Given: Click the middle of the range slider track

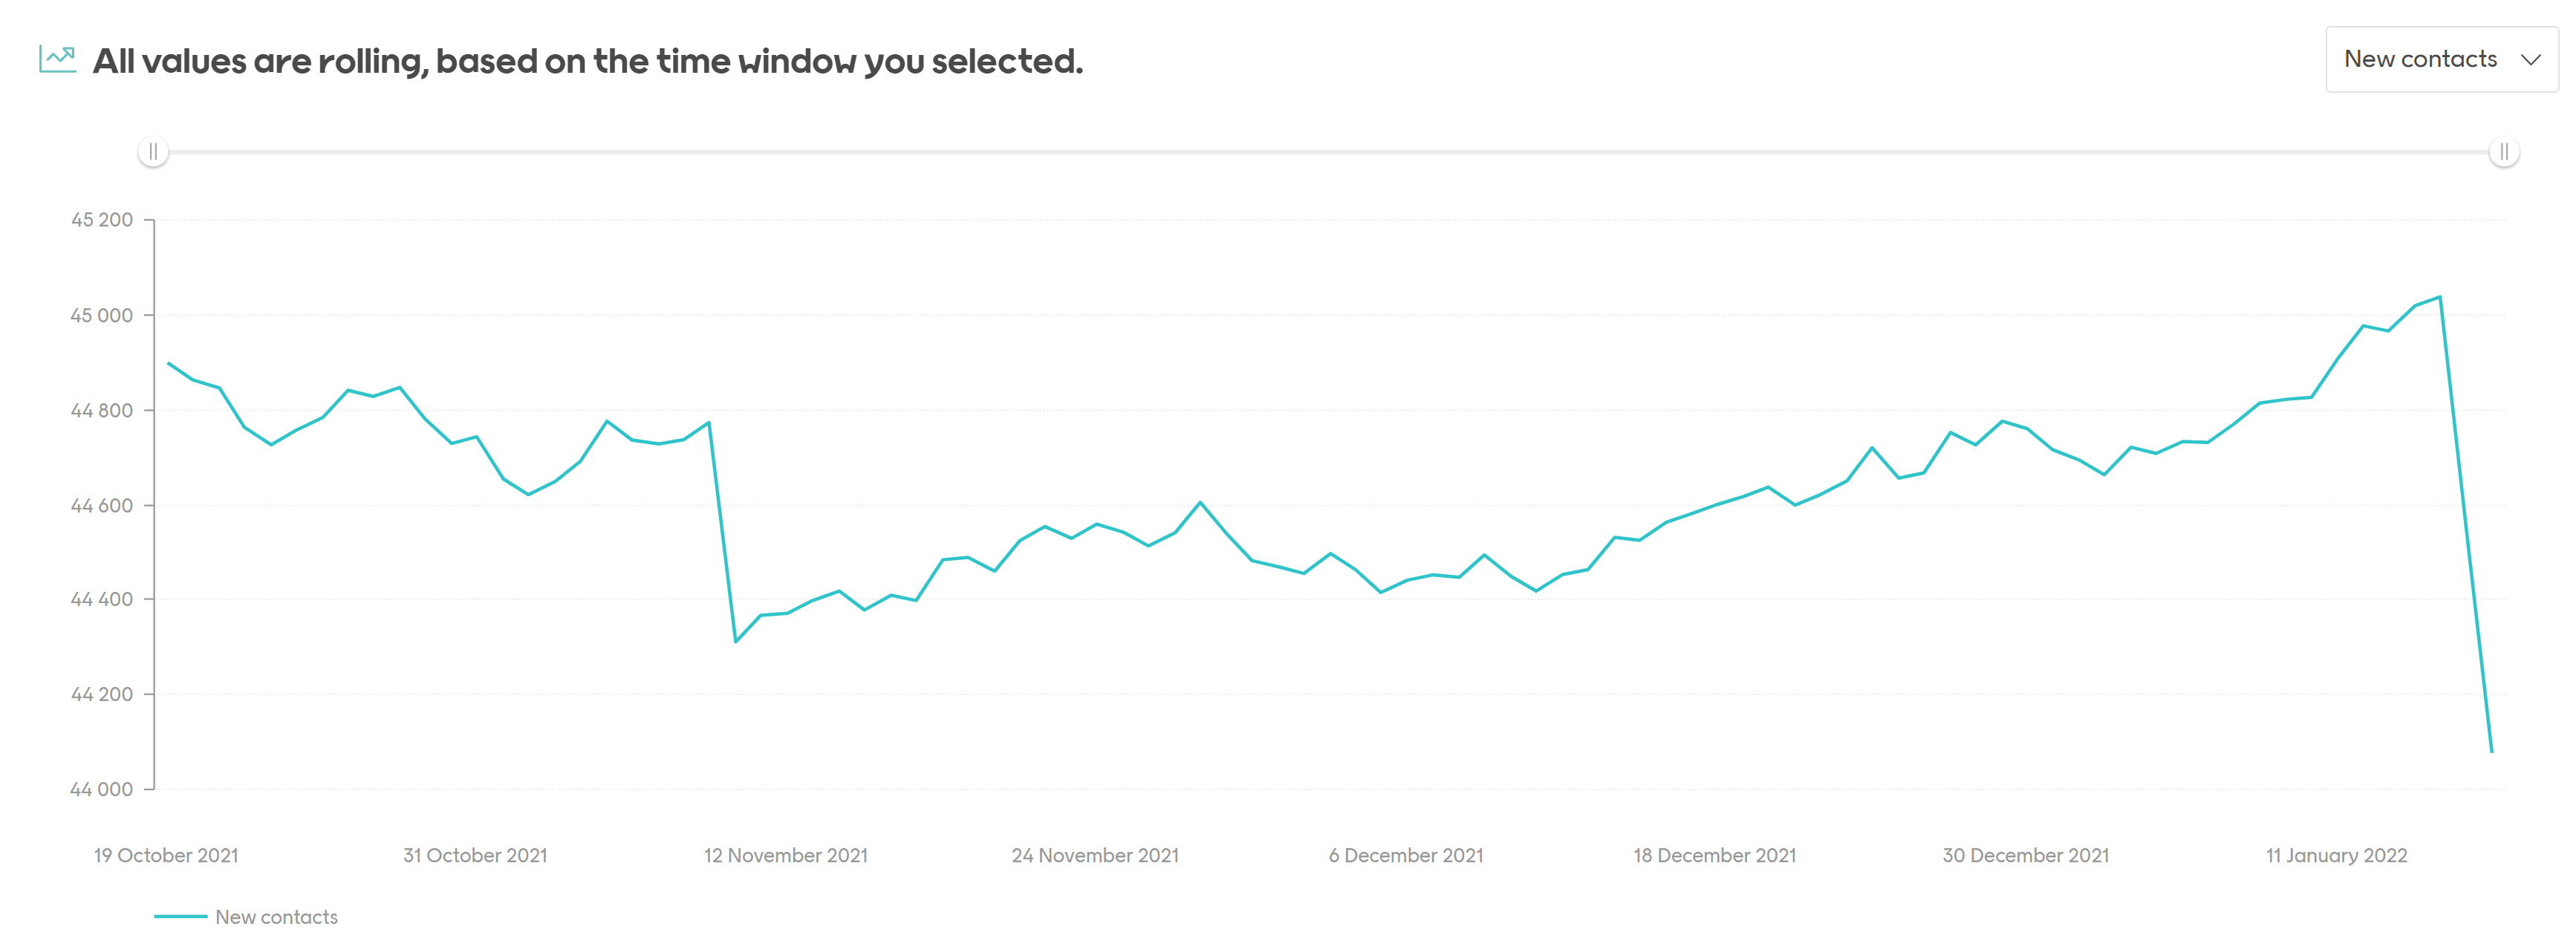Looking at the screenshot, I should [1328, 152].
